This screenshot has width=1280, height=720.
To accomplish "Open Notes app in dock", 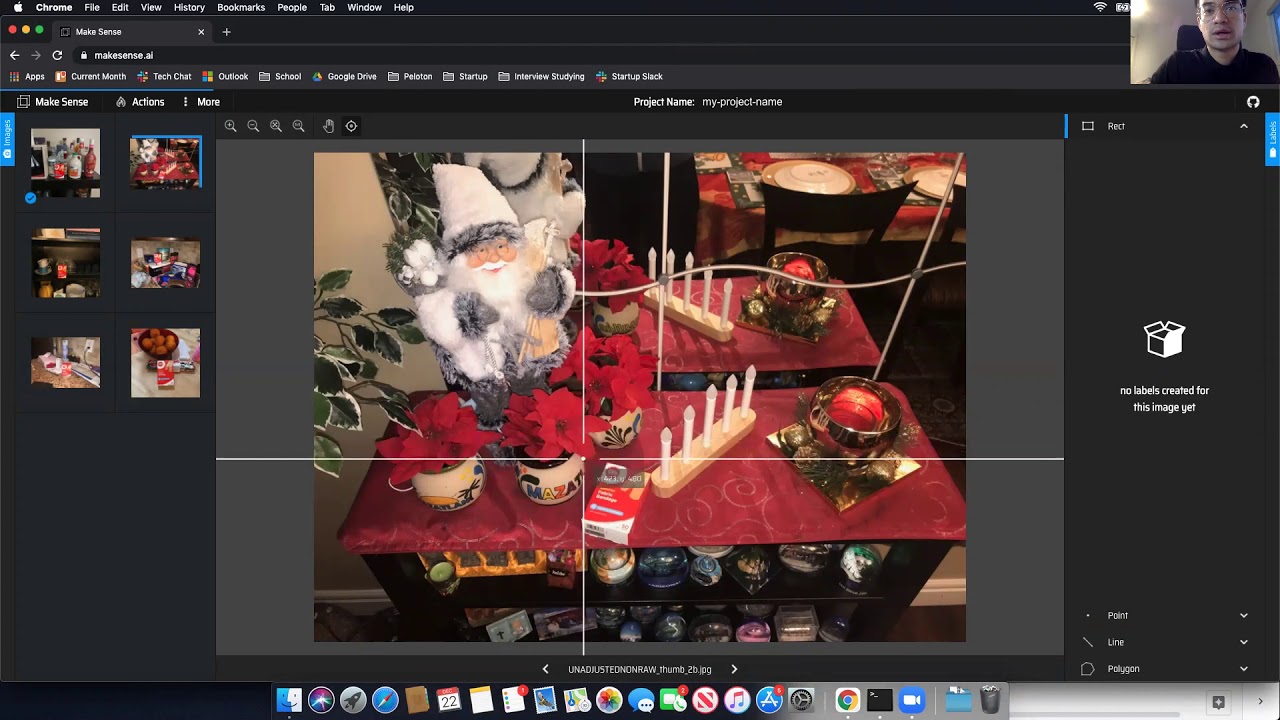I will pos(481,700).
